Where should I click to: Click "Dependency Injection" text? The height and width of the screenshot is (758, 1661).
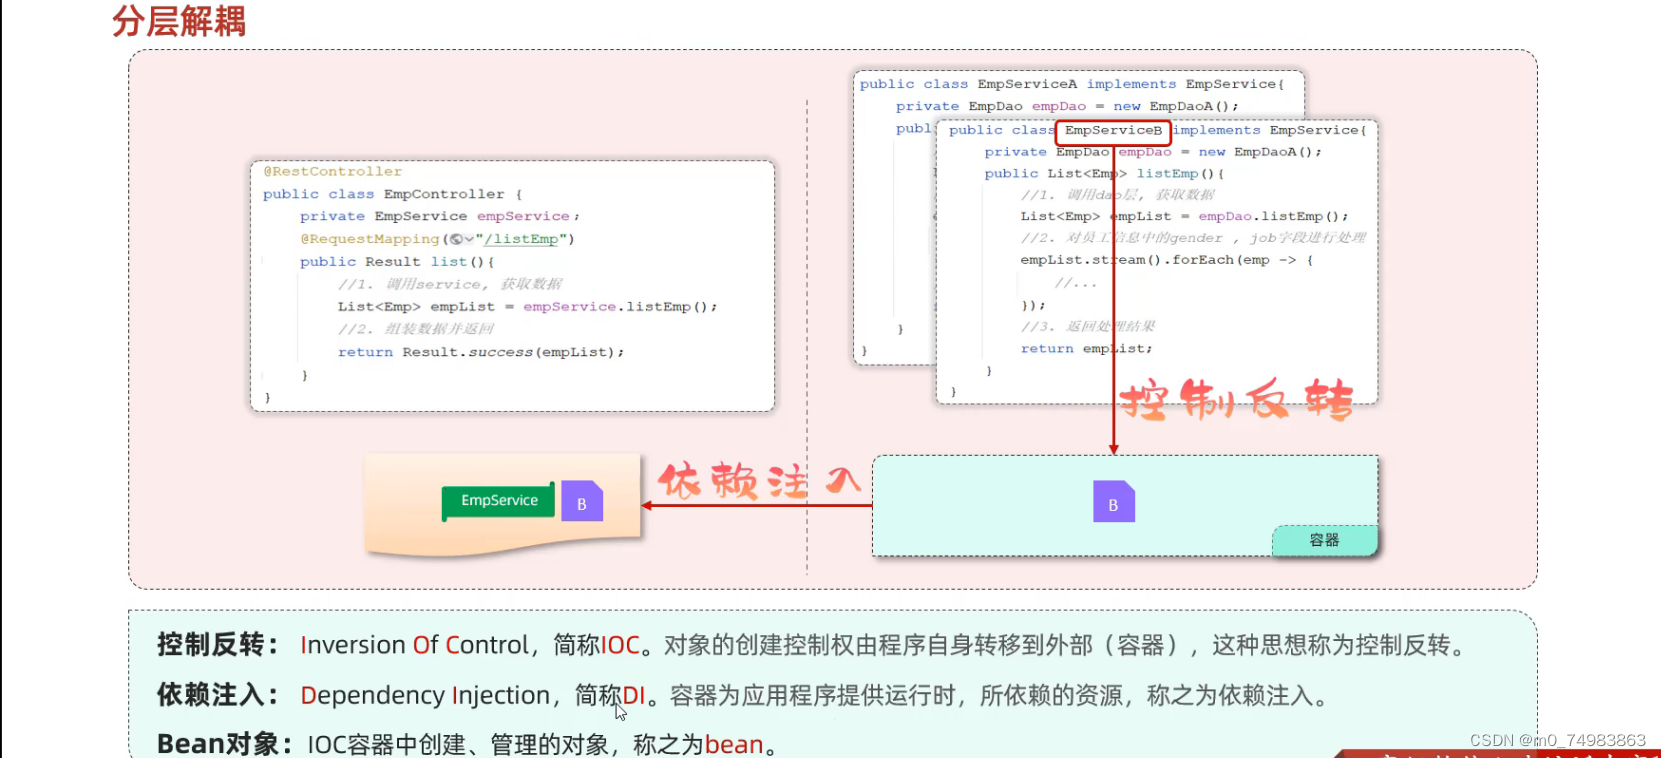425,695
